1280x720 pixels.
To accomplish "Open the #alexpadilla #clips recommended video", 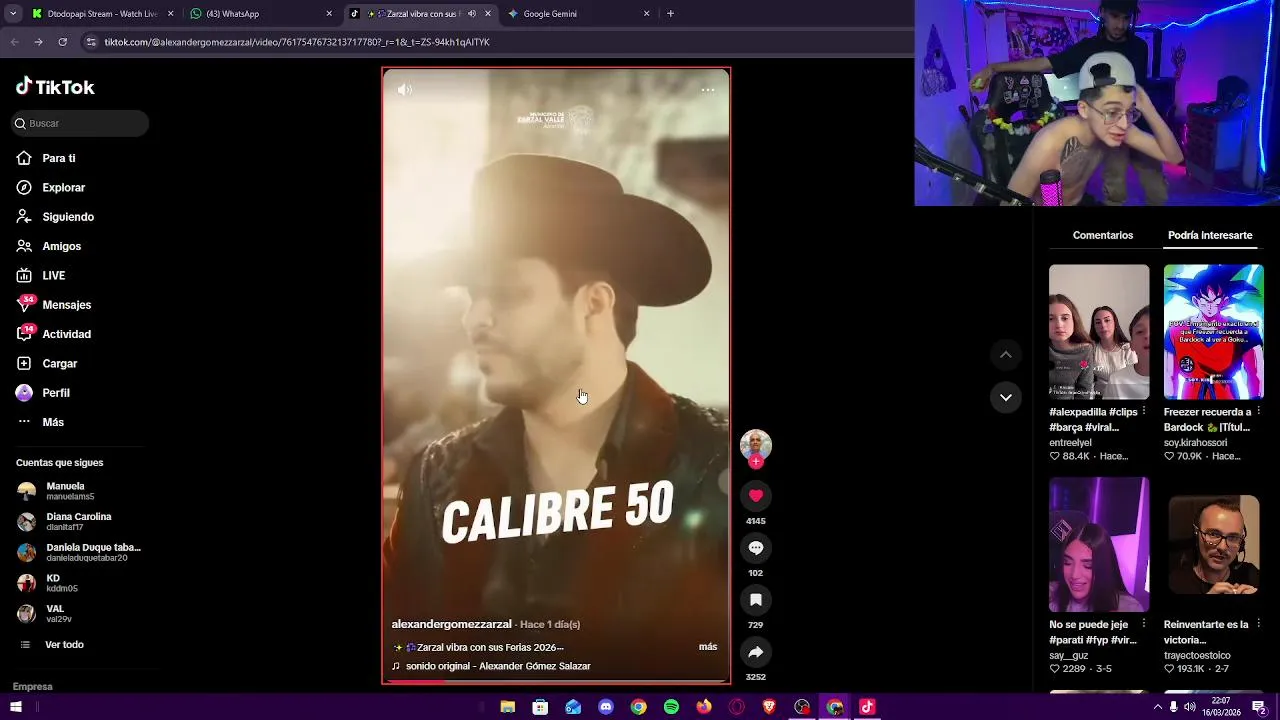I will pos(1099,332).
